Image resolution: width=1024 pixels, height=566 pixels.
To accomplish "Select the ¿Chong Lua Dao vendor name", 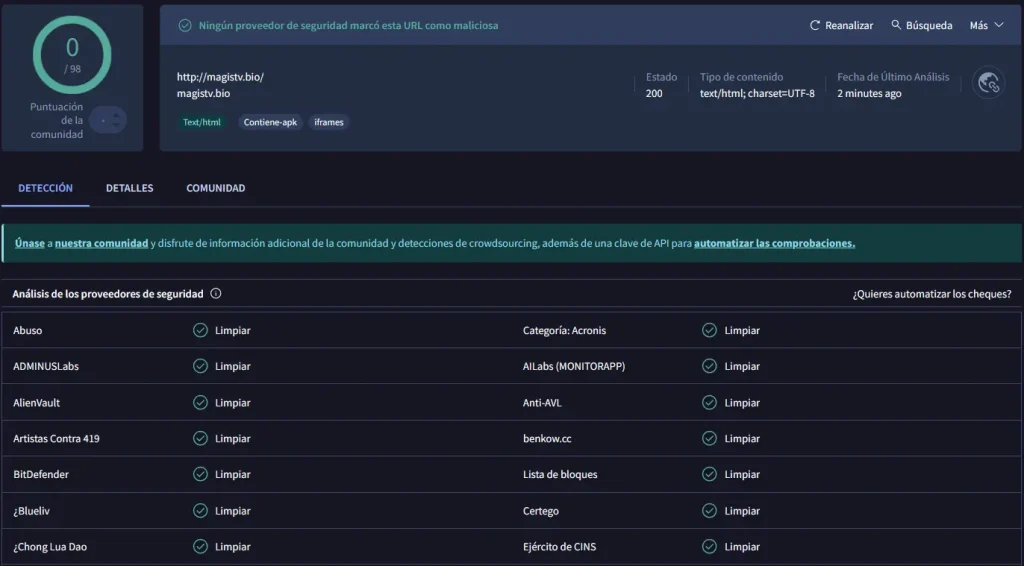I will click(x=50, y=546).
